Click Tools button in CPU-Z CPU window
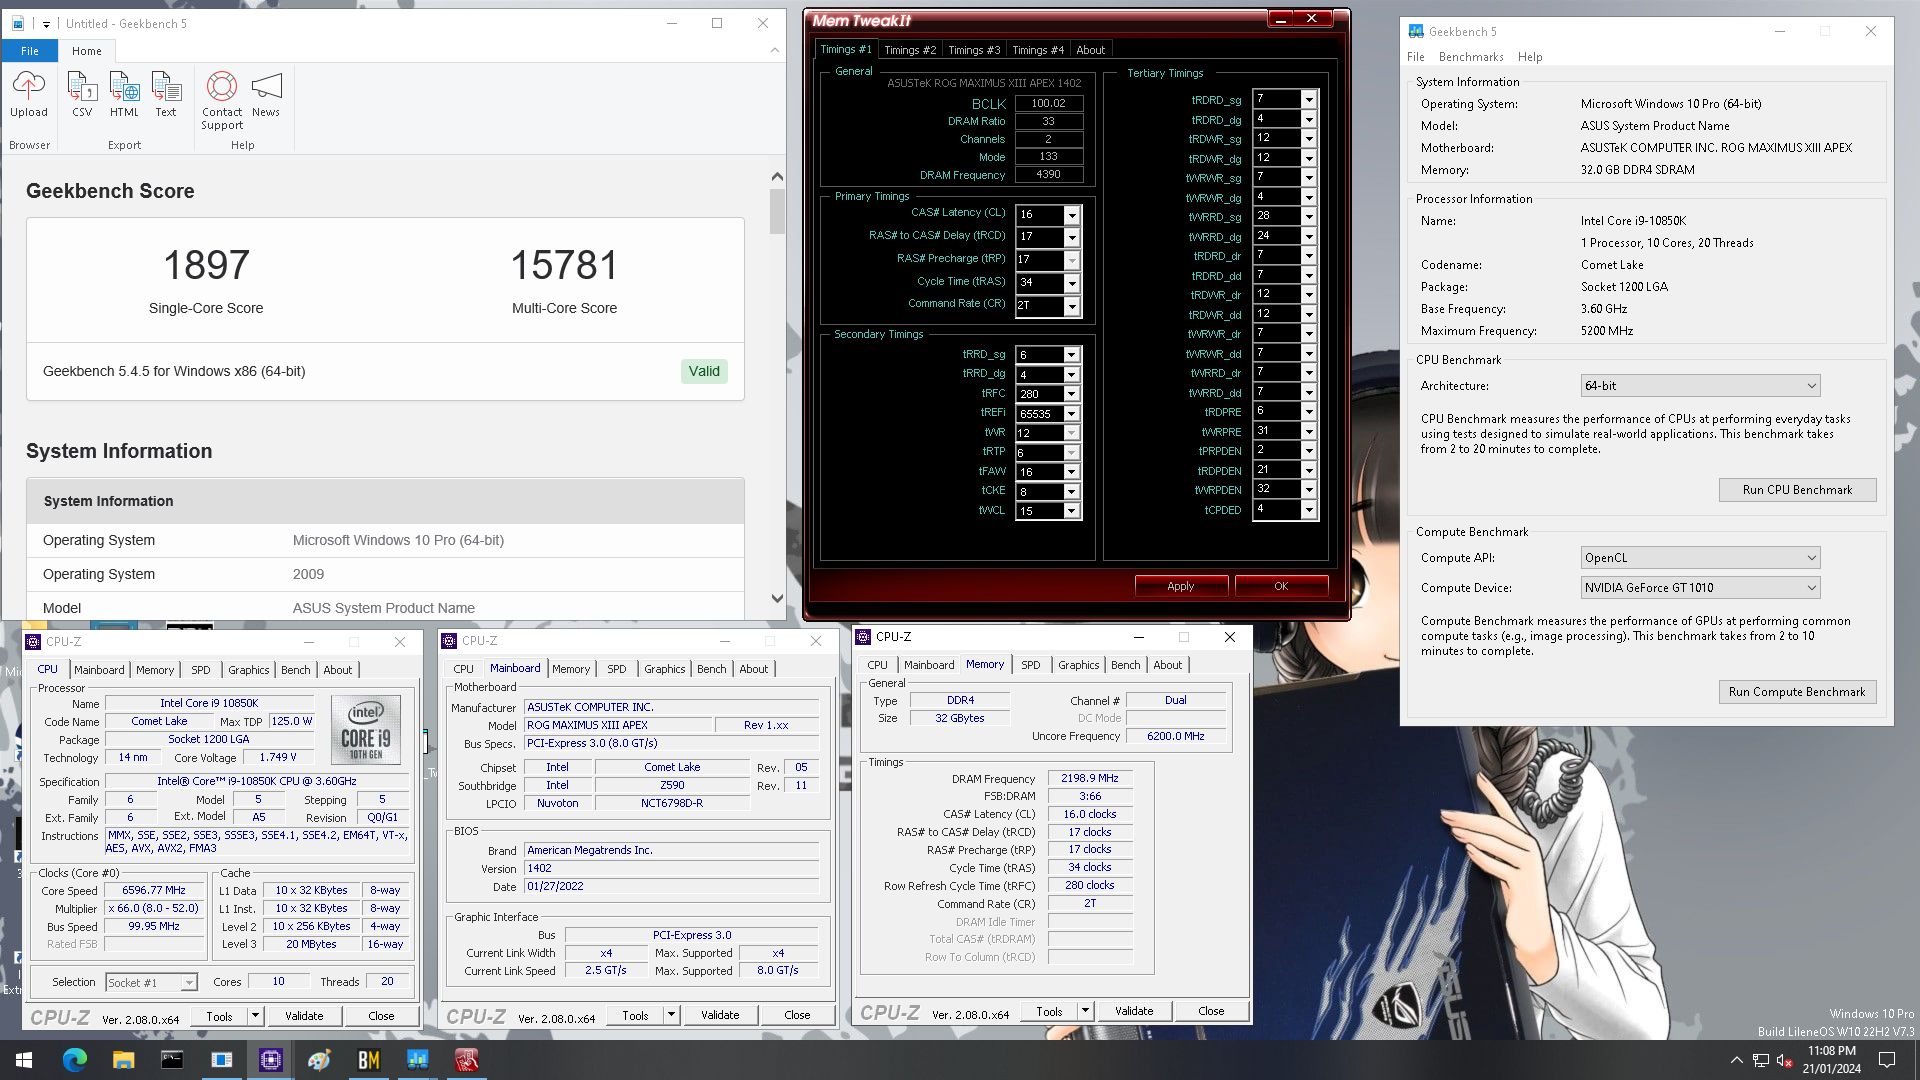The height and width of the screenshot is (1080, 1920). [219, 1016]
